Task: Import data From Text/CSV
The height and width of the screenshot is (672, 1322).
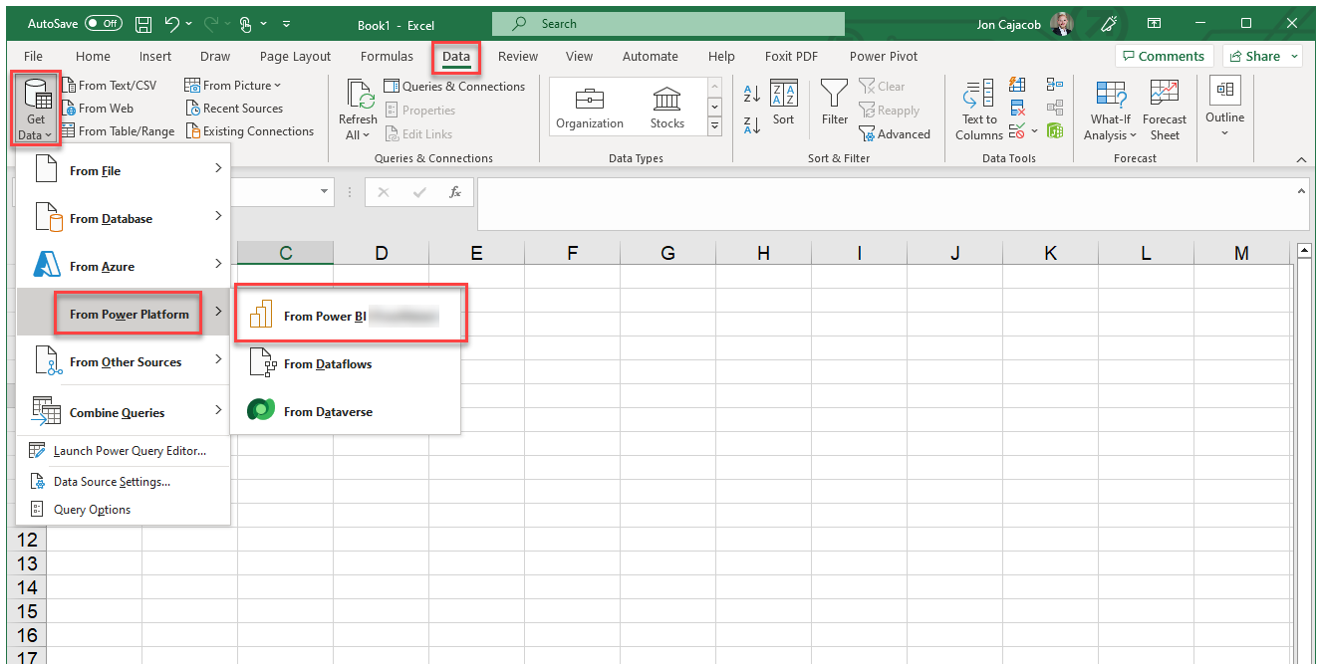Action: click(109, 85)
